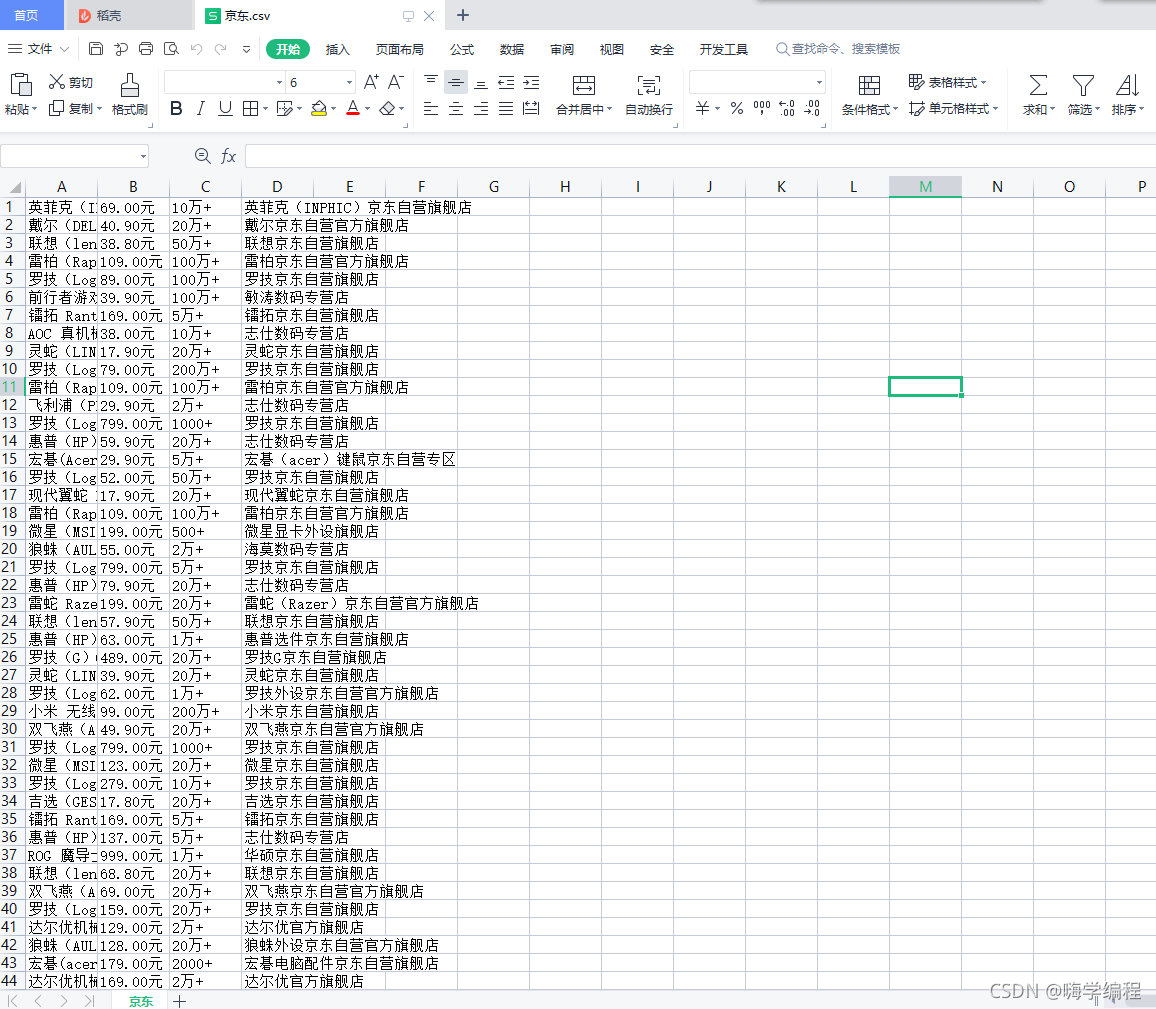Add a new document tab with plus

[x=463, y=15]
